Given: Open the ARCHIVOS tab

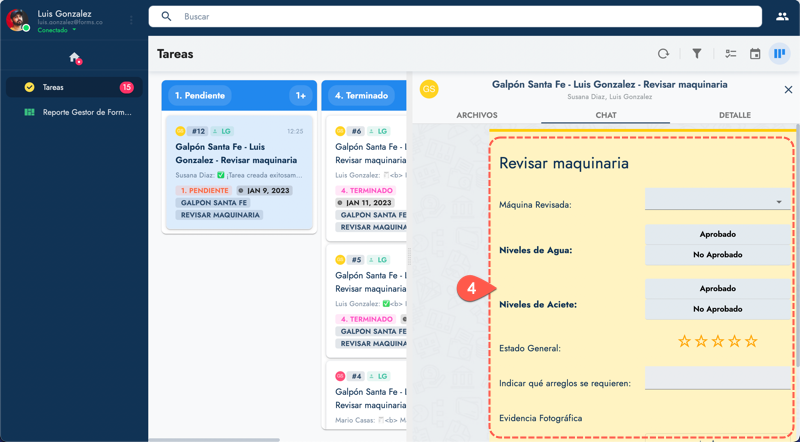Looking at the screenshot, I should [477, 115].
